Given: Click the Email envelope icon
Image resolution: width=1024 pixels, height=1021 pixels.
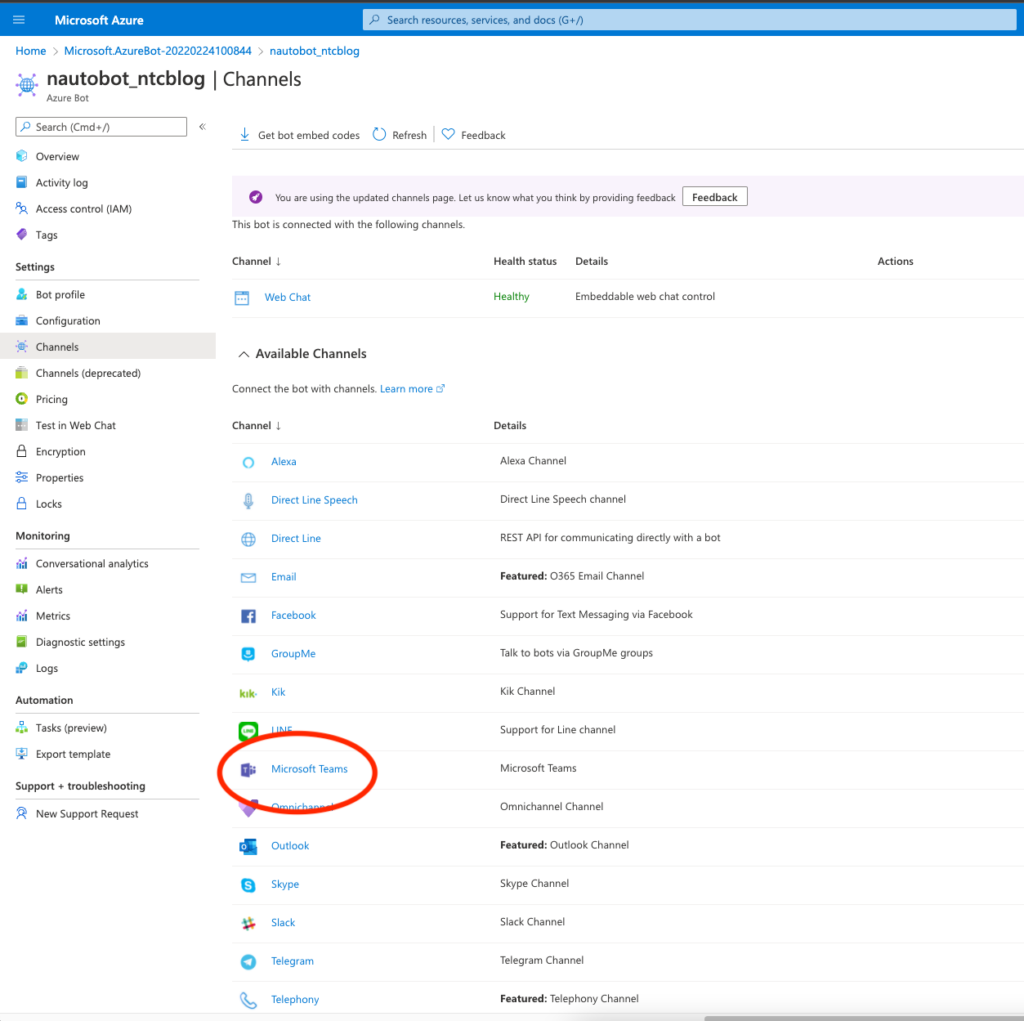Looking at the screenshot, I should [x=248, y=577].
